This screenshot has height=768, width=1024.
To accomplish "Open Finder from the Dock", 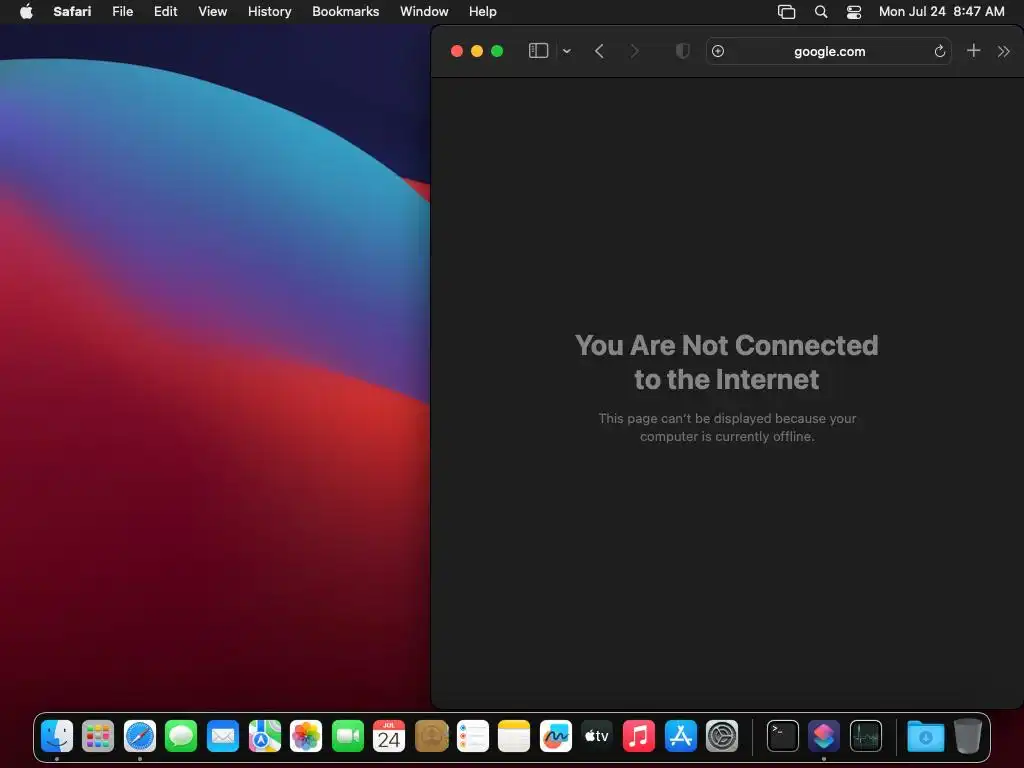I will (57, 736).
